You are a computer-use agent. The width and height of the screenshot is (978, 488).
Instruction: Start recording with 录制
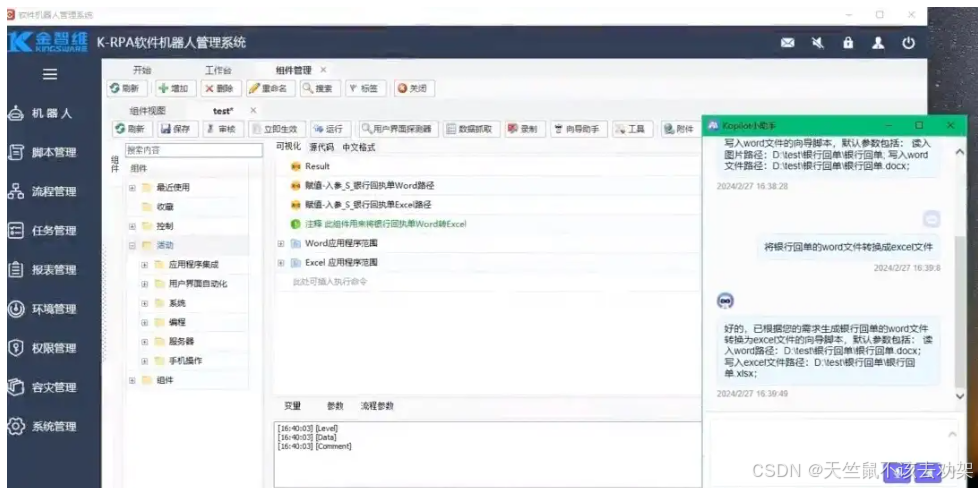coord(525,129)
